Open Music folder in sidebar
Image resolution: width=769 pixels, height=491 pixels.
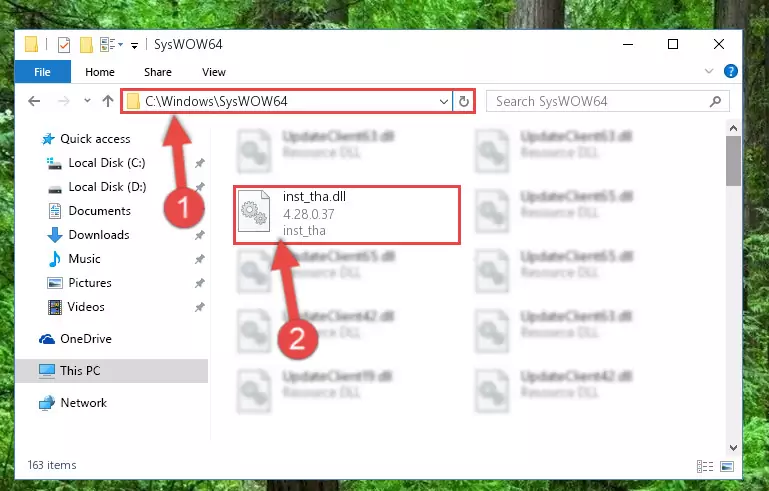(x=84, y=259)
